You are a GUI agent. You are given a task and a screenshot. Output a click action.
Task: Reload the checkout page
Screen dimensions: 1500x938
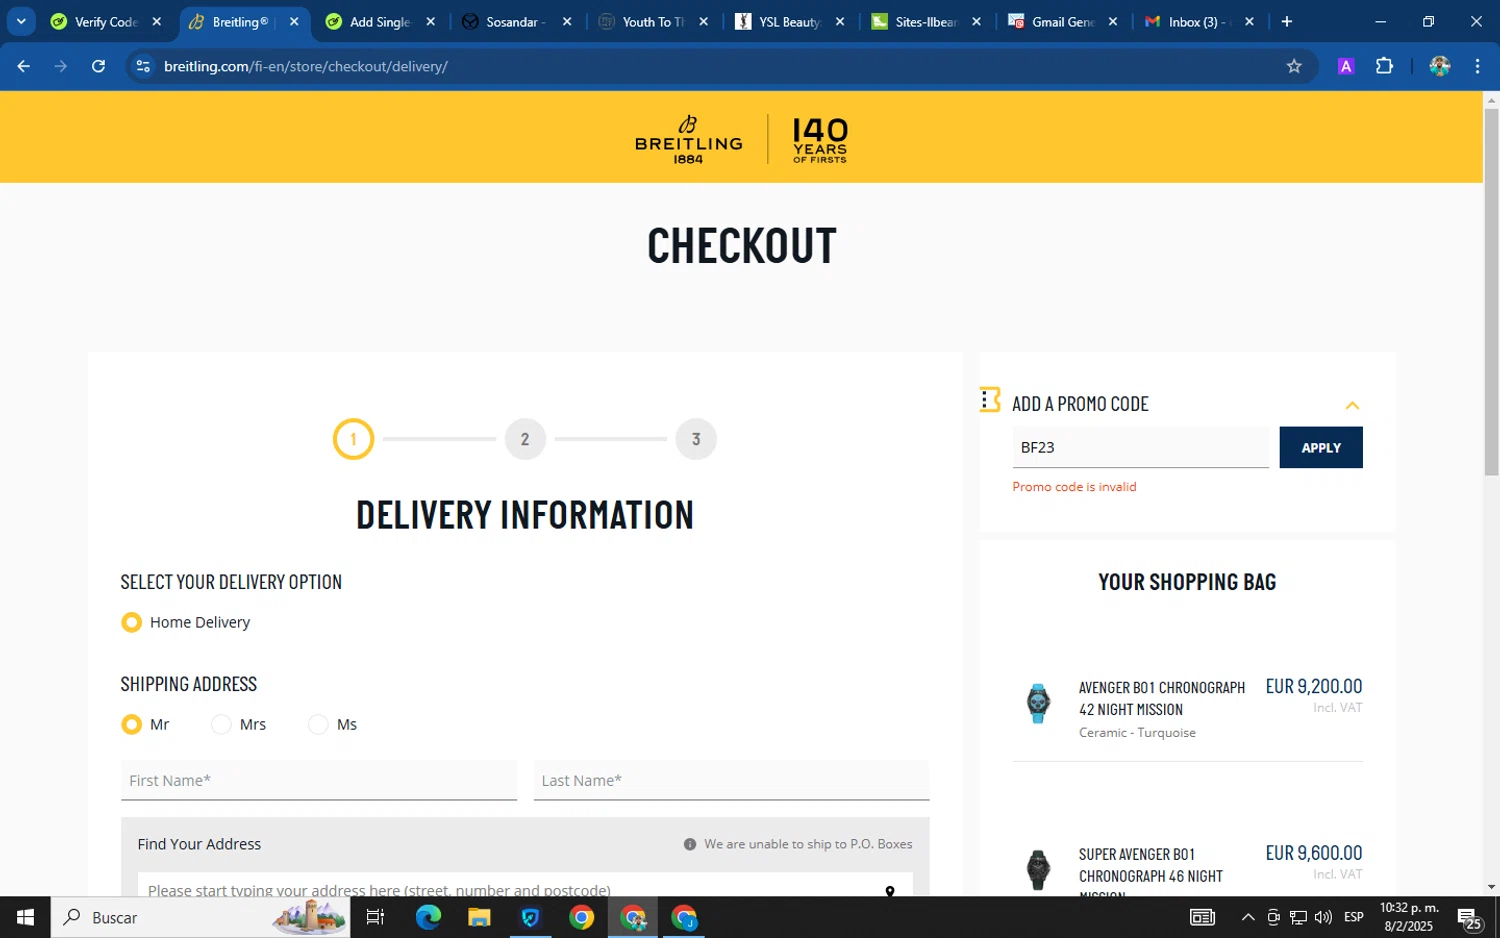(98, 66)
